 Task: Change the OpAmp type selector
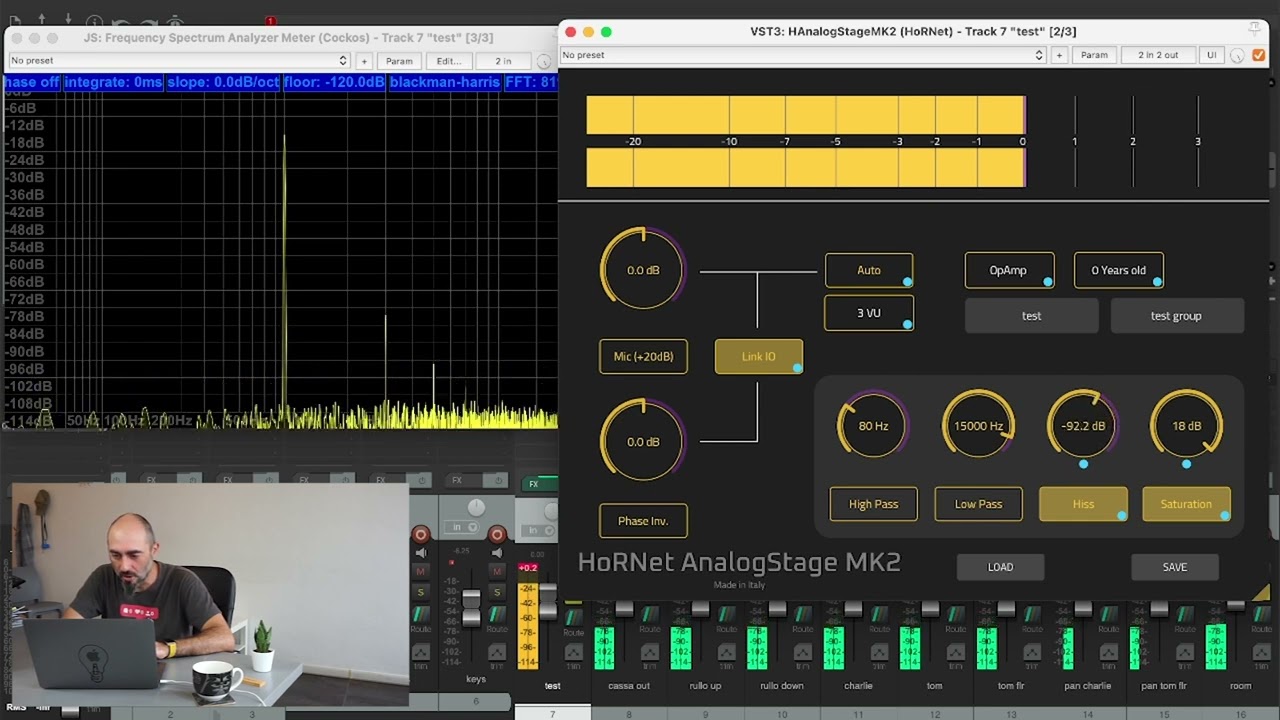tap(1009, 270)
